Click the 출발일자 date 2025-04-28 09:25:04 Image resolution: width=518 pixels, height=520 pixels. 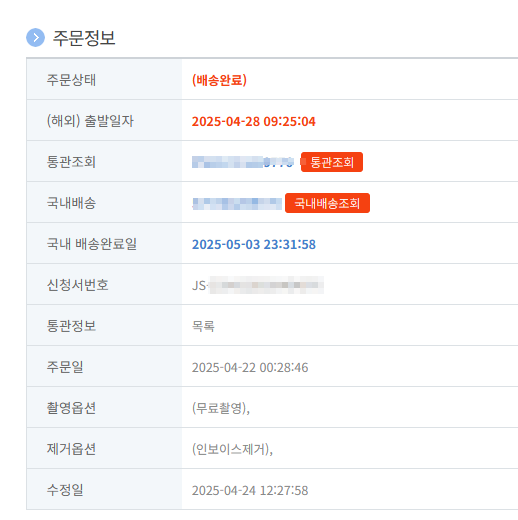pos(254,121)
